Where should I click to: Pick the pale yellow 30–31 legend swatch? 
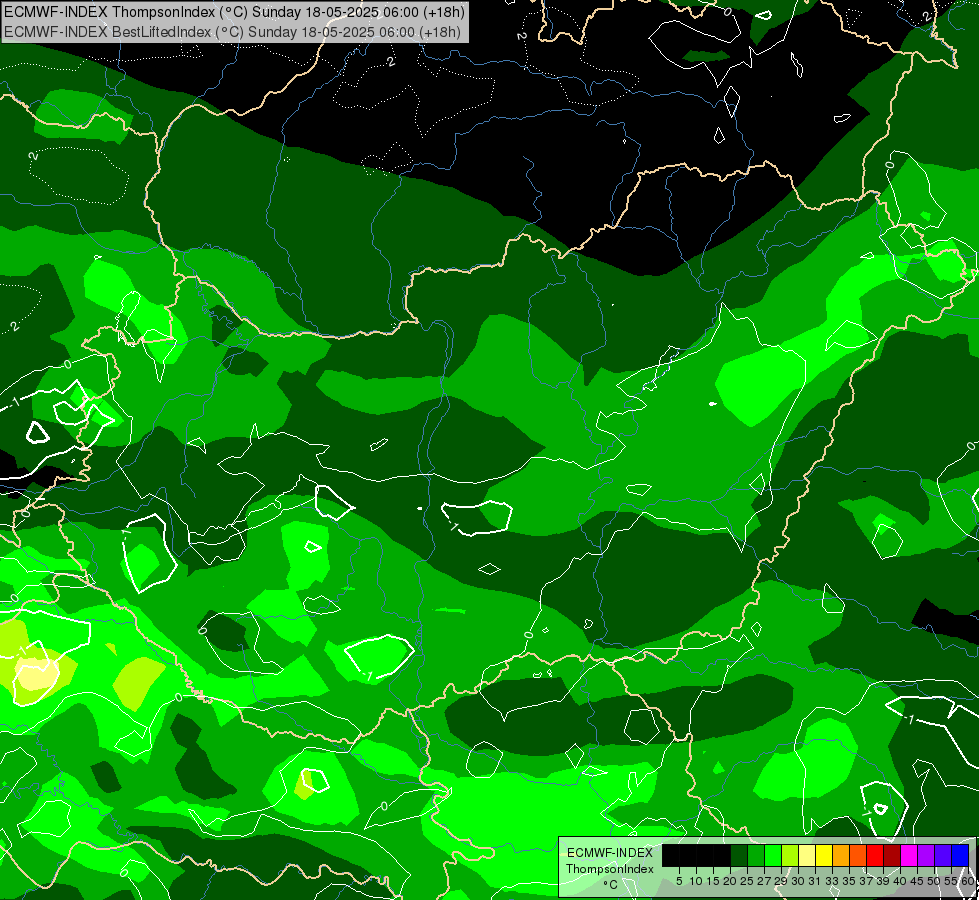point(807,855)
